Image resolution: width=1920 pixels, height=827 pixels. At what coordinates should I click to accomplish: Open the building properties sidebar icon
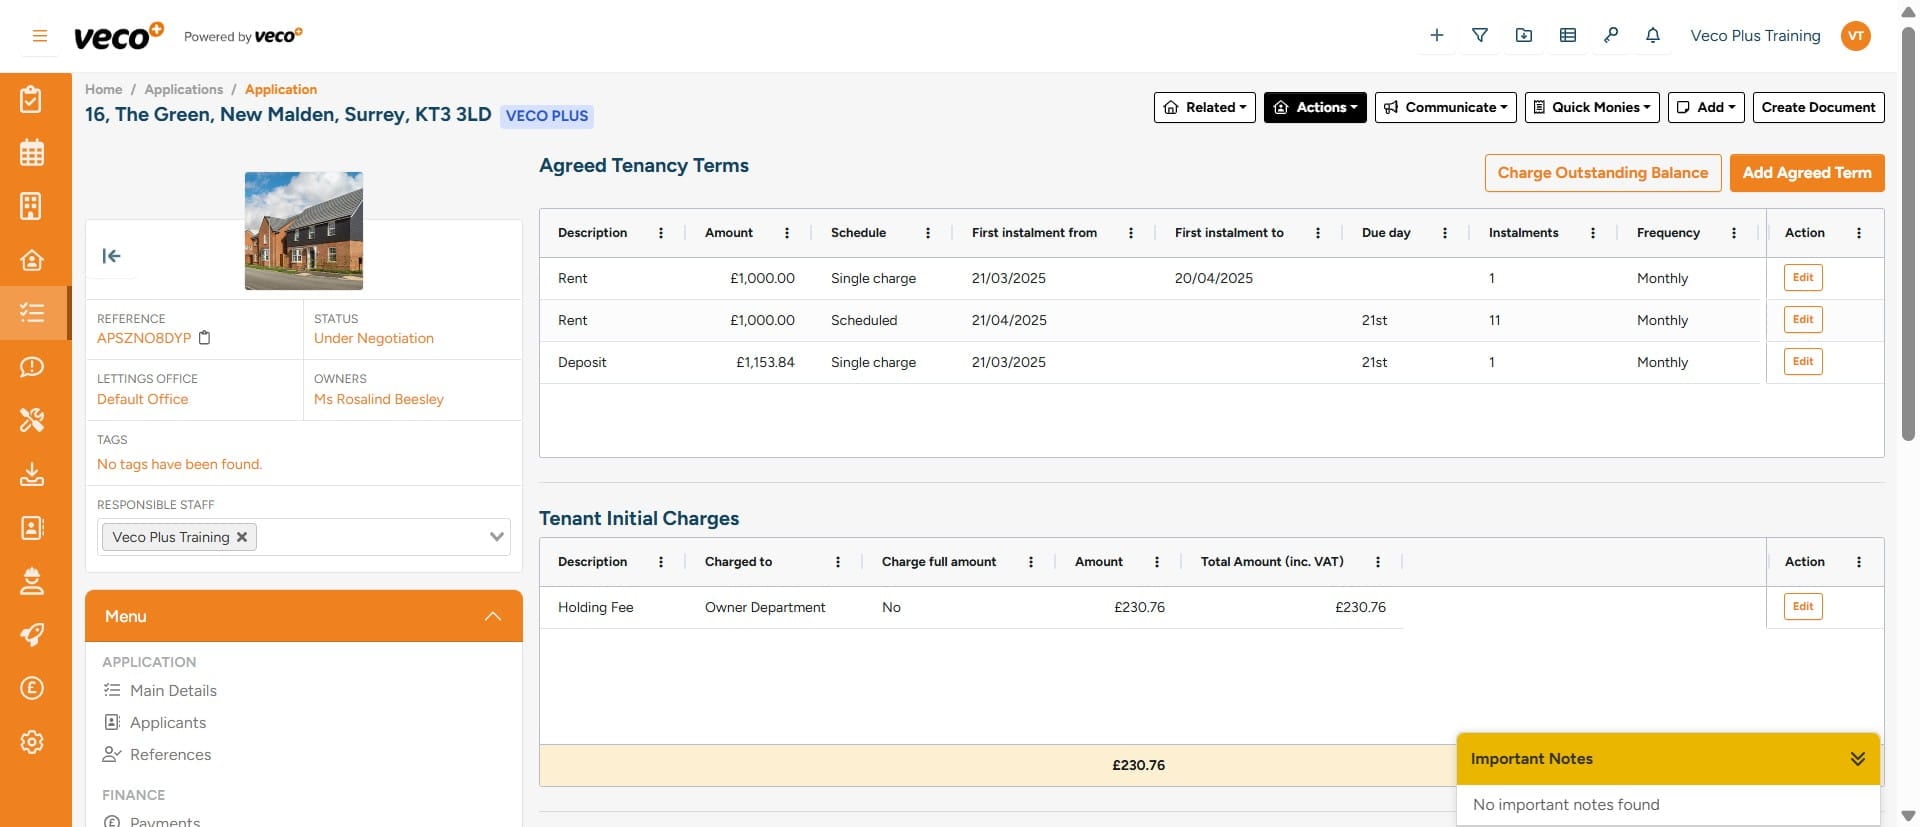[x=32, y=206]
